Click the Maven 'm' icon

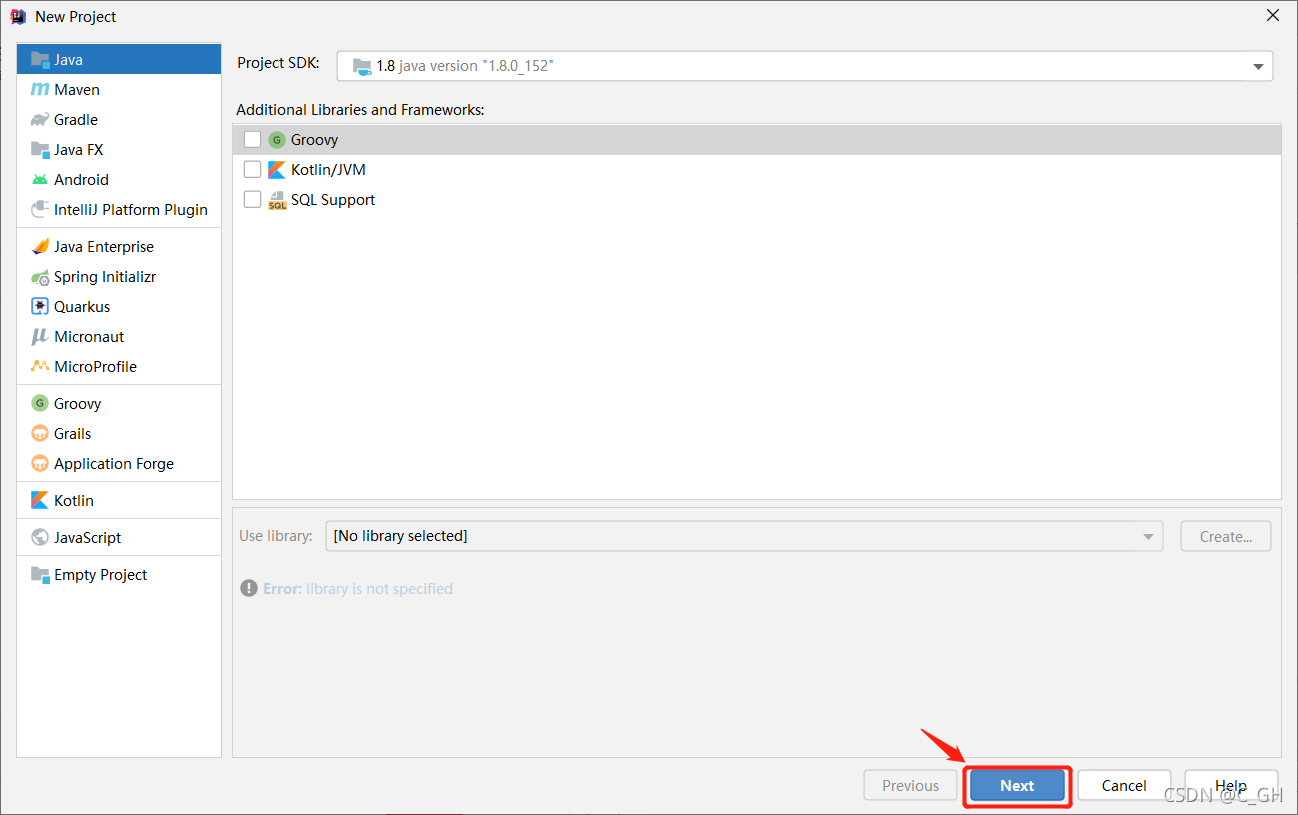(40, 89)
